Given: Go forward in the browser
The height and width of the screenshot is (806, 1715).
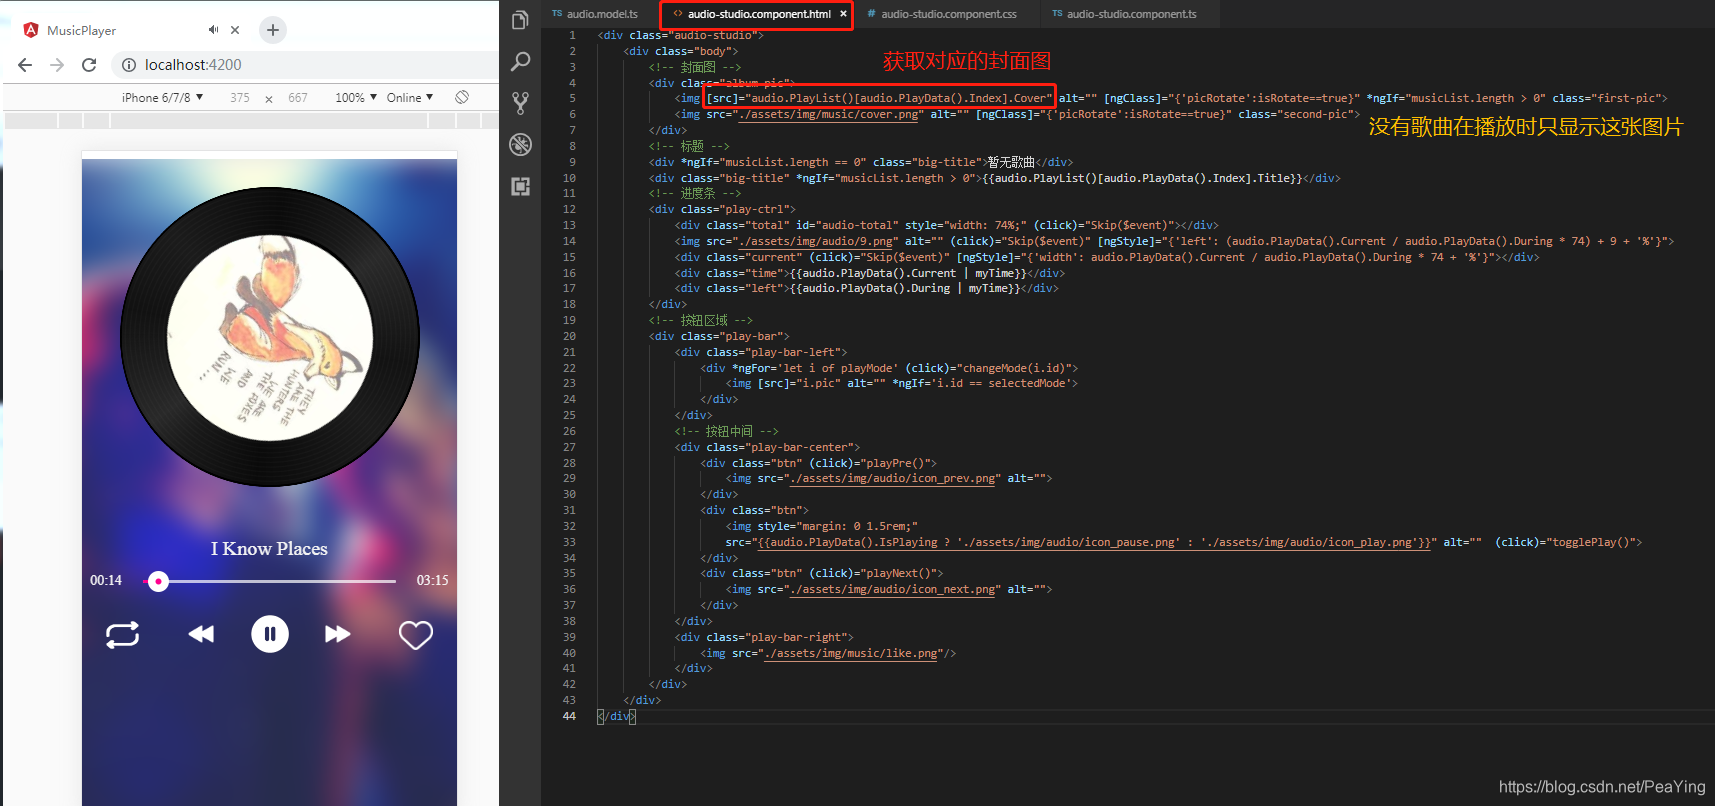Looking at the screenshot, I should pos(57,65).
